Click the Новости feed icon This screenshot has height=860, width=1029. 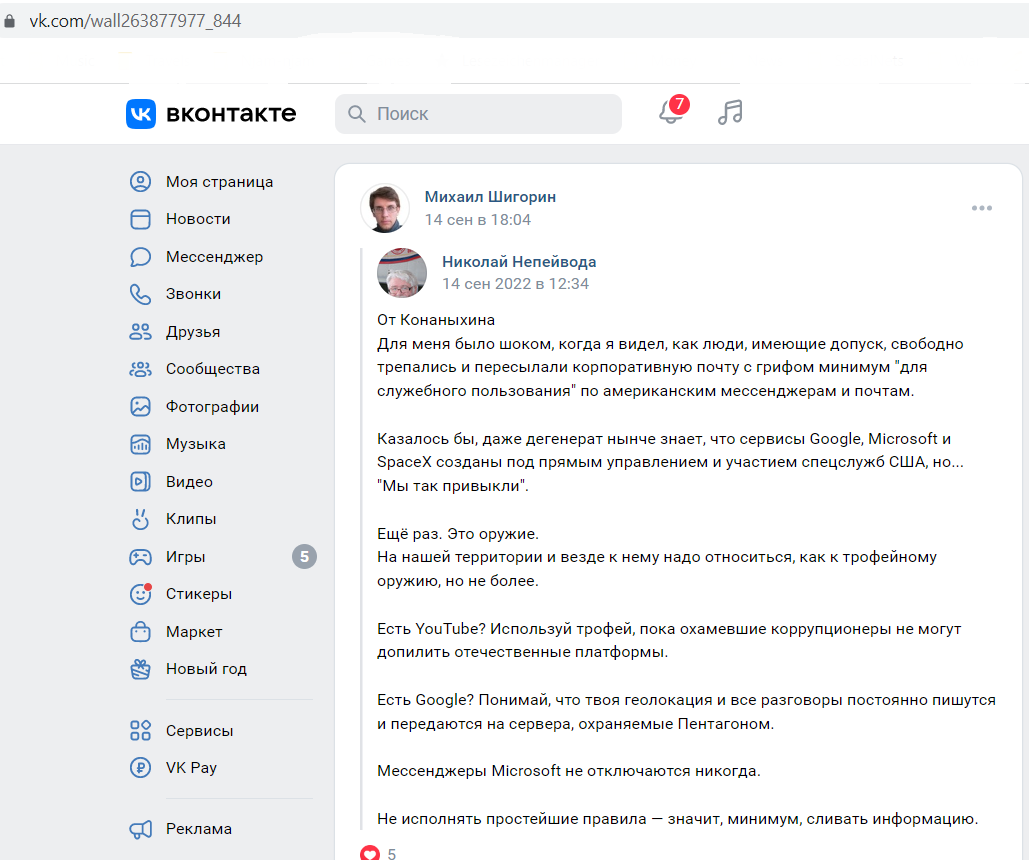pos(140,219)
